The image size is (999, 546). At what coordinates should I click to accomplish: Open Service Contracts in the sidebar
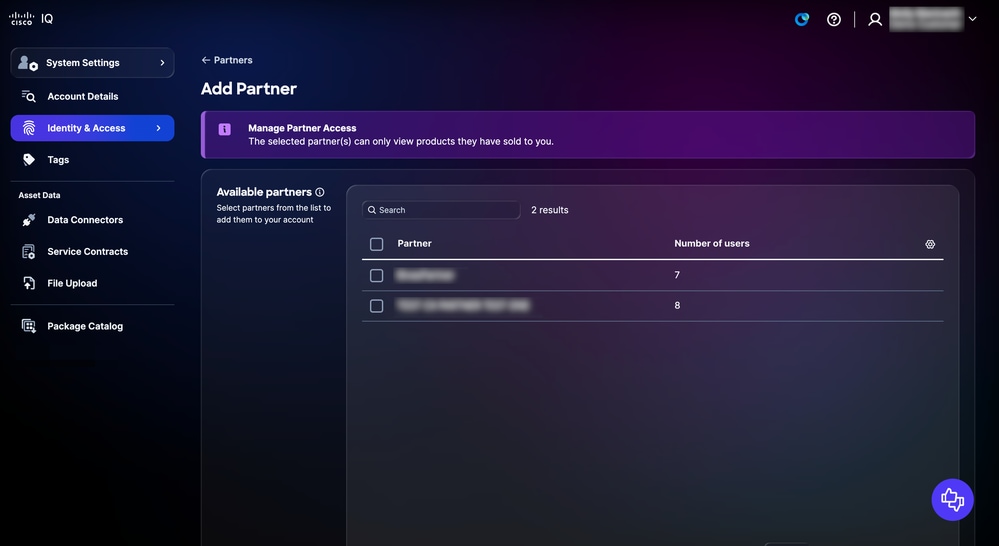pyautogui.click(x=92, y=252)
